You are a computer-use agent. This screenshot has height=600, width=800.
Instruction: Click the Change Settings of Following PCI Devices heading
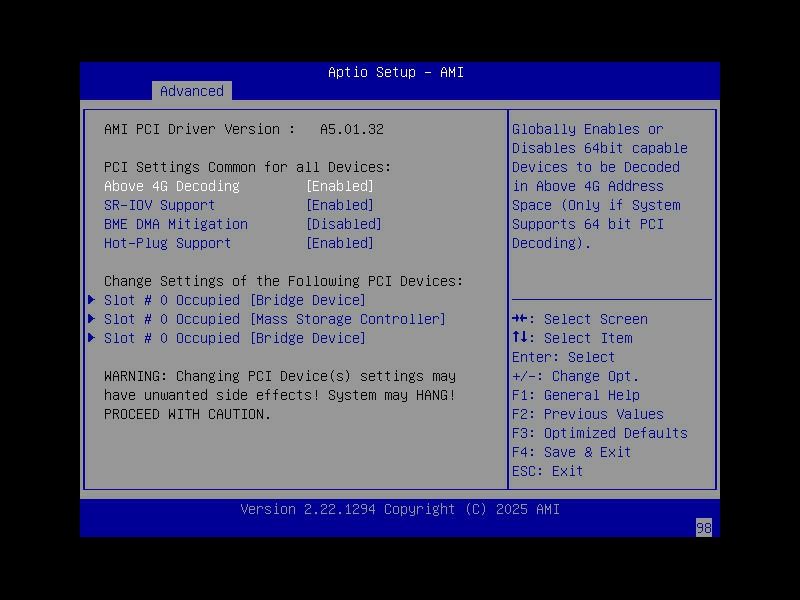tap(283, 281)
